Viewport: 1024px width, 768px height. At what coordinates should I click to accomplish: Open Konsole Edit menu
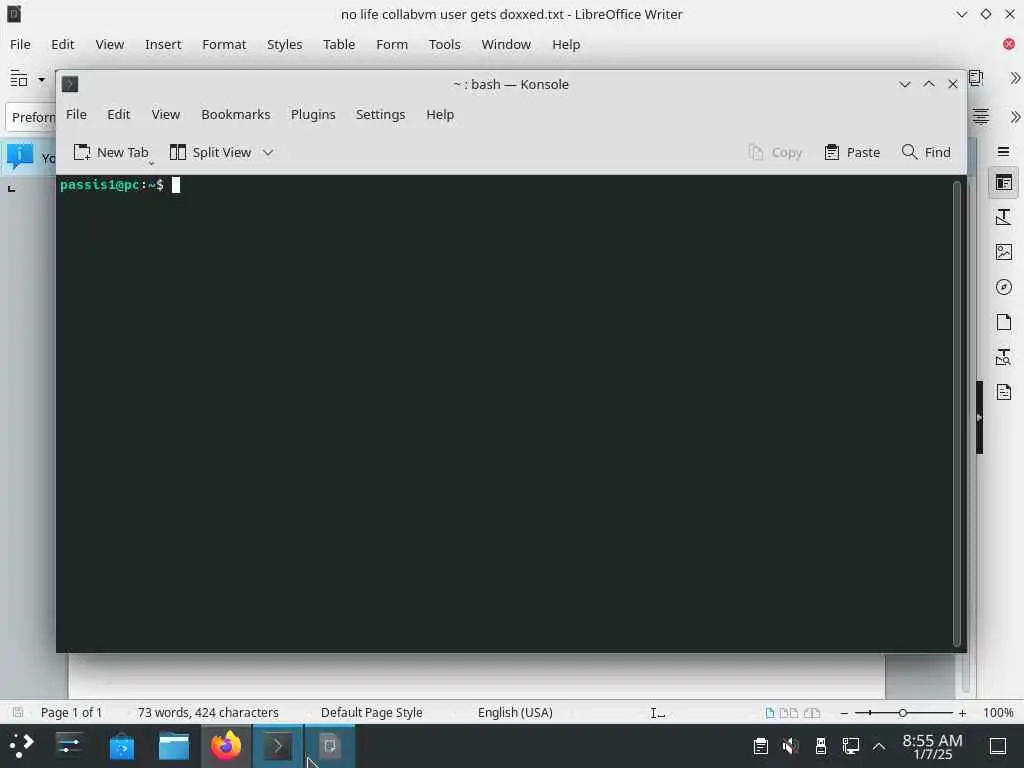pyautogui.click(x=118, y=114)
